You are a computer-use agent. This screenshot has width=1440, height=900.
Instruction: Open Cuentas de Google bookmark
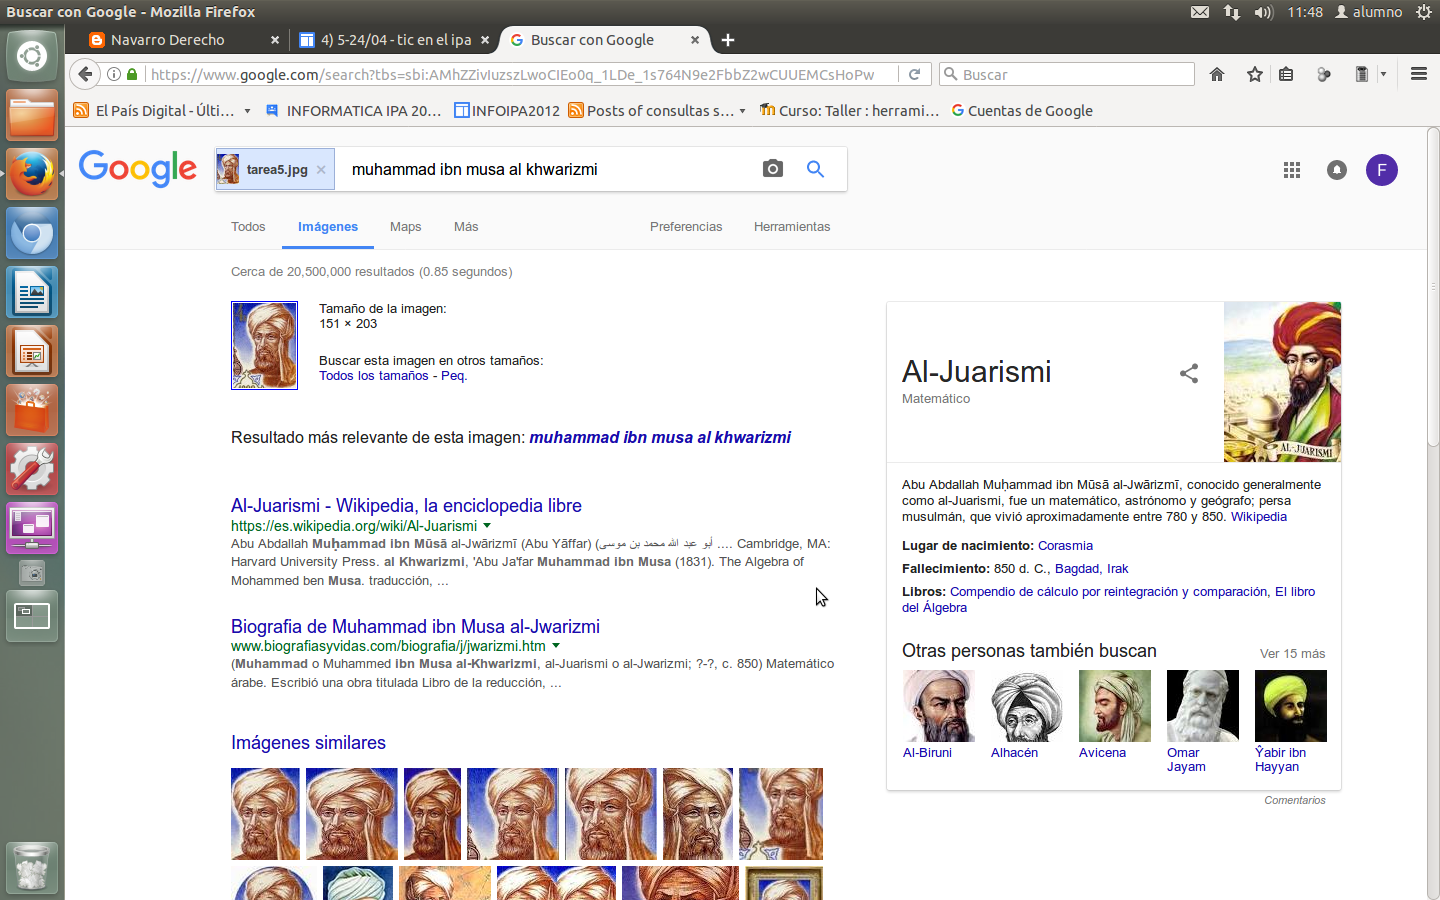[1021, 111]
